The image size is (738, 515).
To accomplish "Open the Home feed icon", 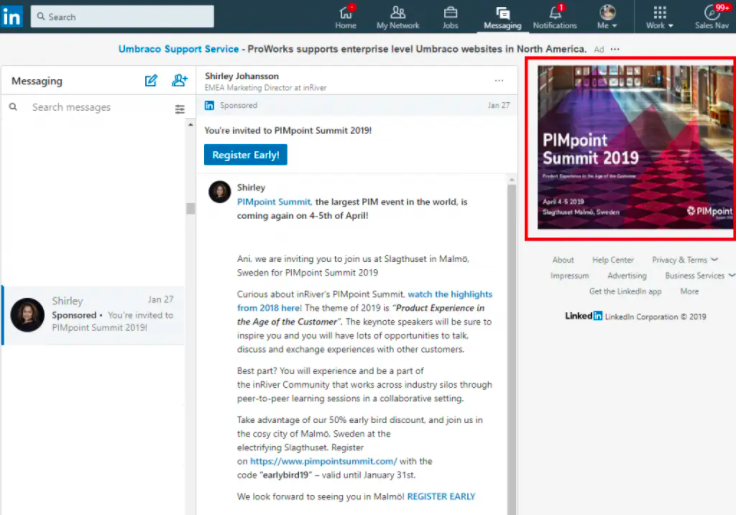I will tap(346, 12).
